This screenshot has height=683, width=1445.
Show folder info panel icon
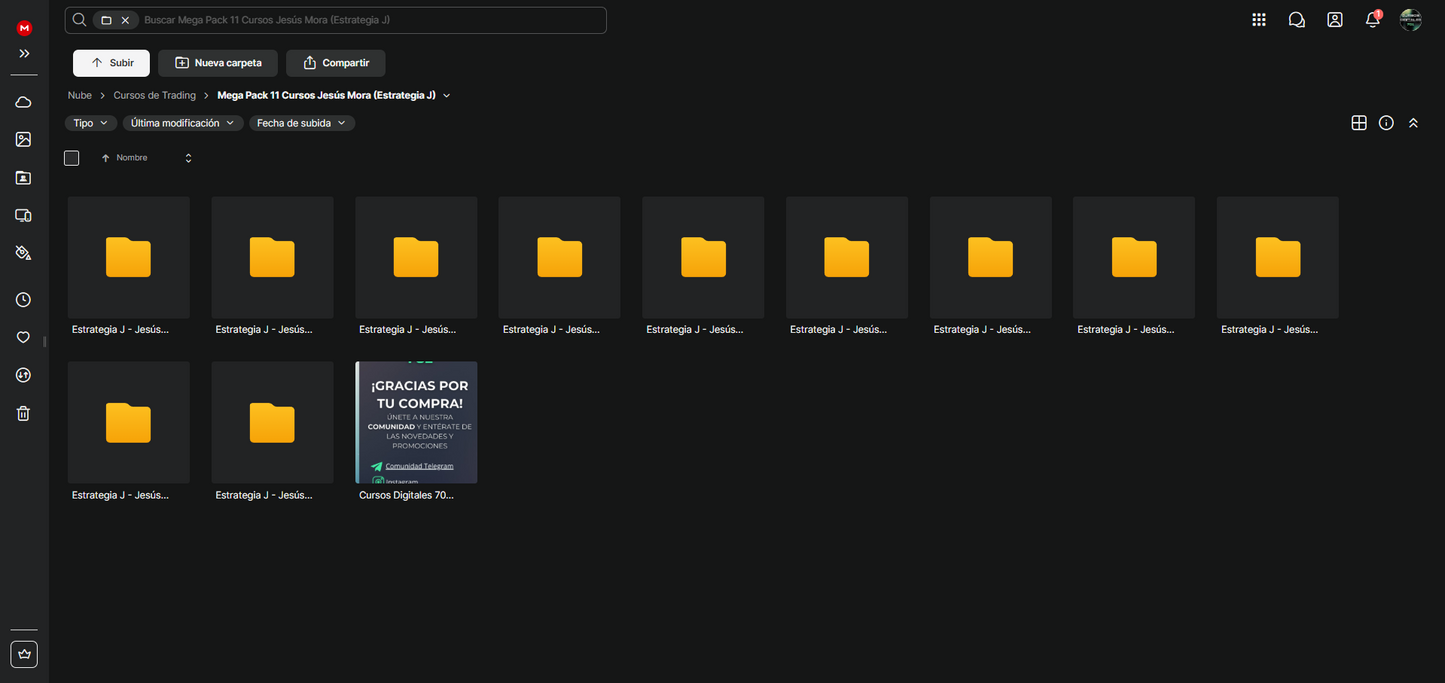[x=1386, y=123]
